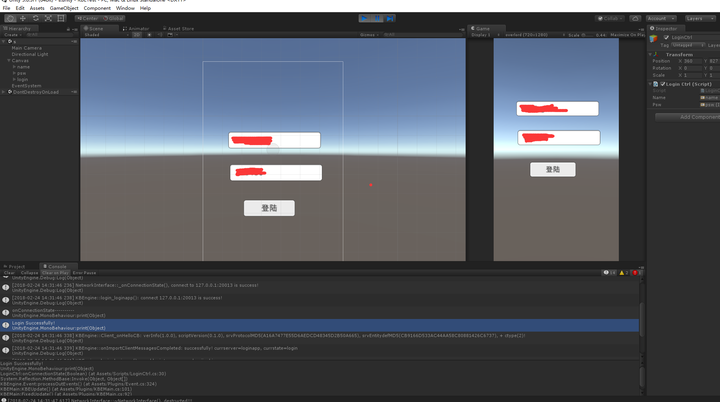
Task: Select Main Camera in Hierarchy
Action: point(26,48)
